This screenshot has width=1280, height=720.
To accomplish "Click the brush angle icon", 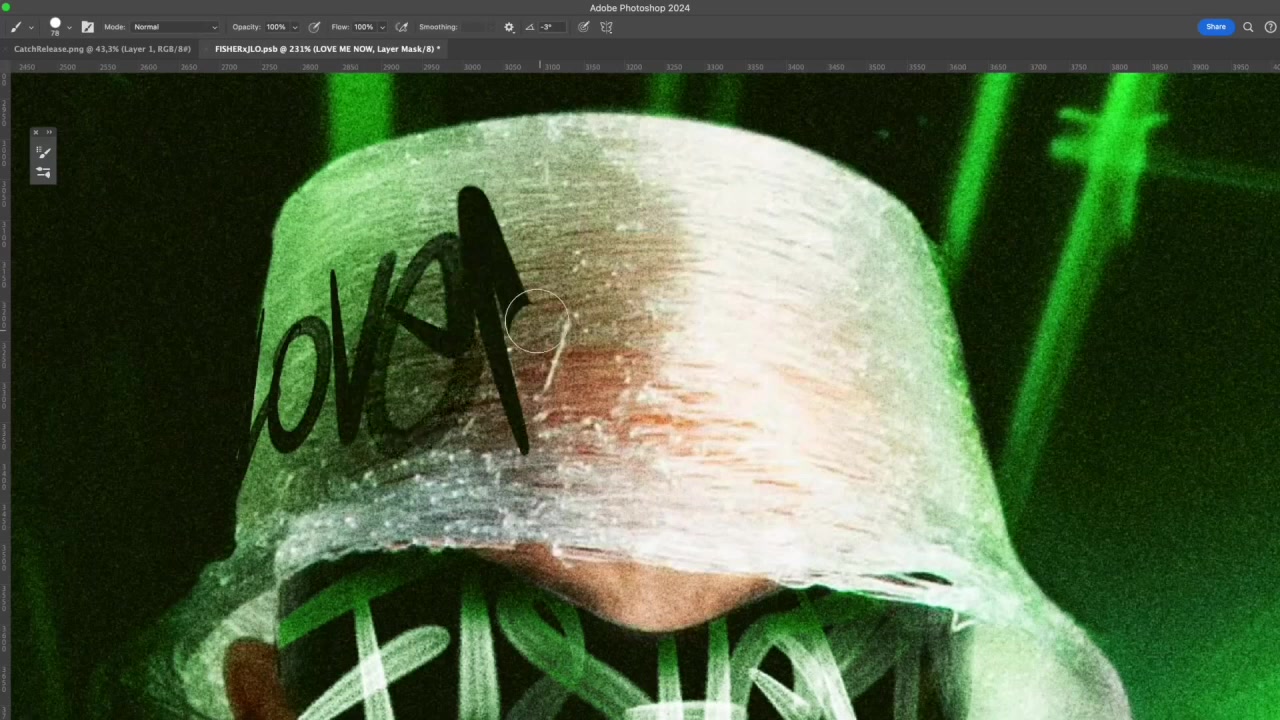I will [x=529, y=27].
